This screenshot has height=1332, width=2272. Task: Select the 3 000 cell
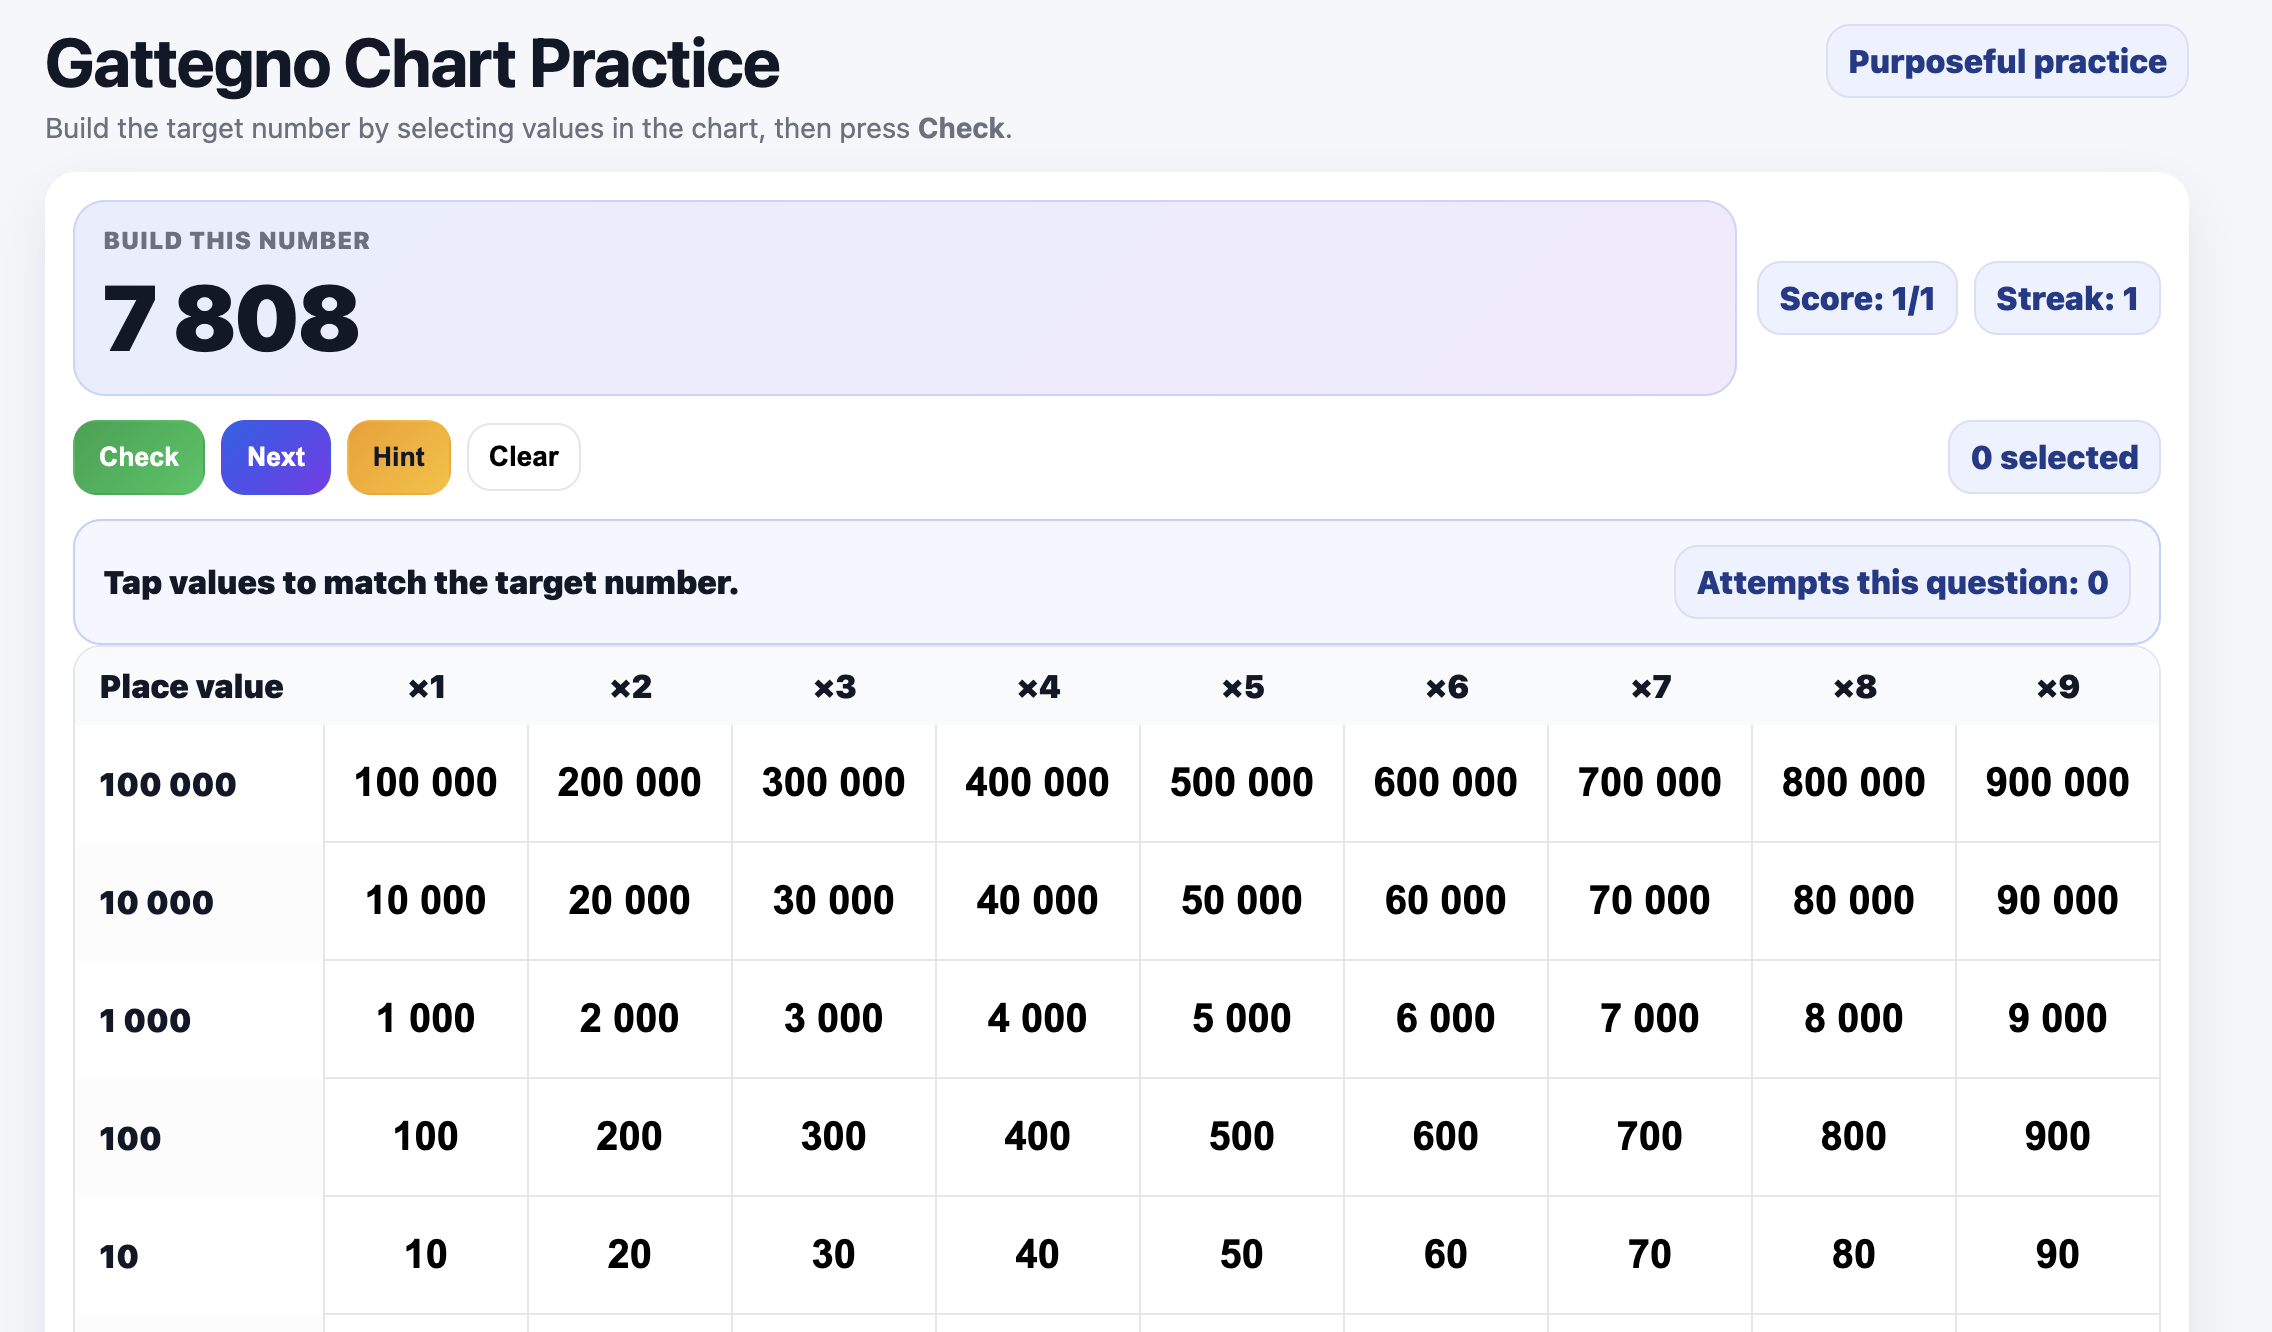(833, 1018)
